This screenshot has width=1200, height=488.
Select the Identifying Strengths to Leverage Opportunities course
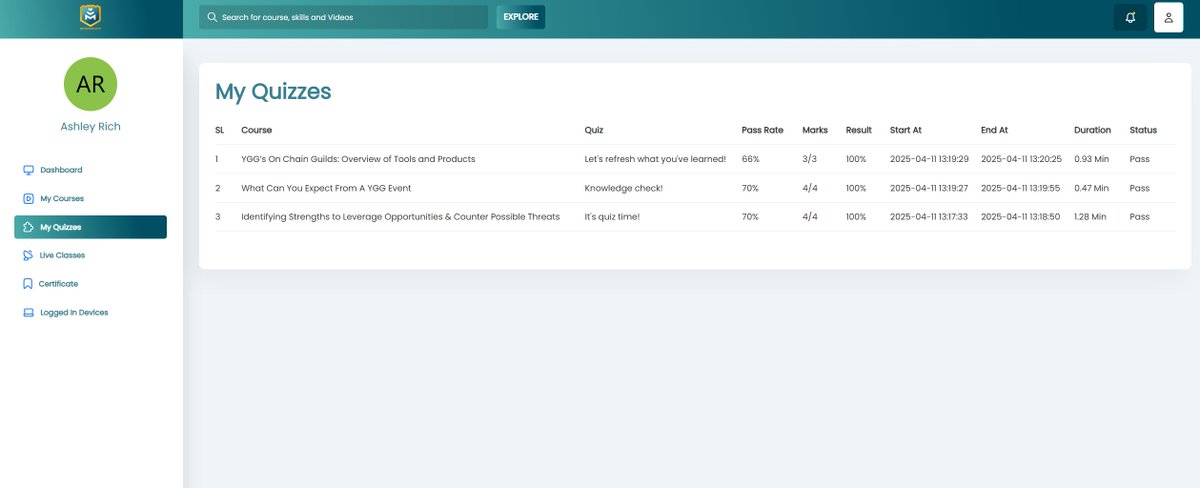(400, 216)
